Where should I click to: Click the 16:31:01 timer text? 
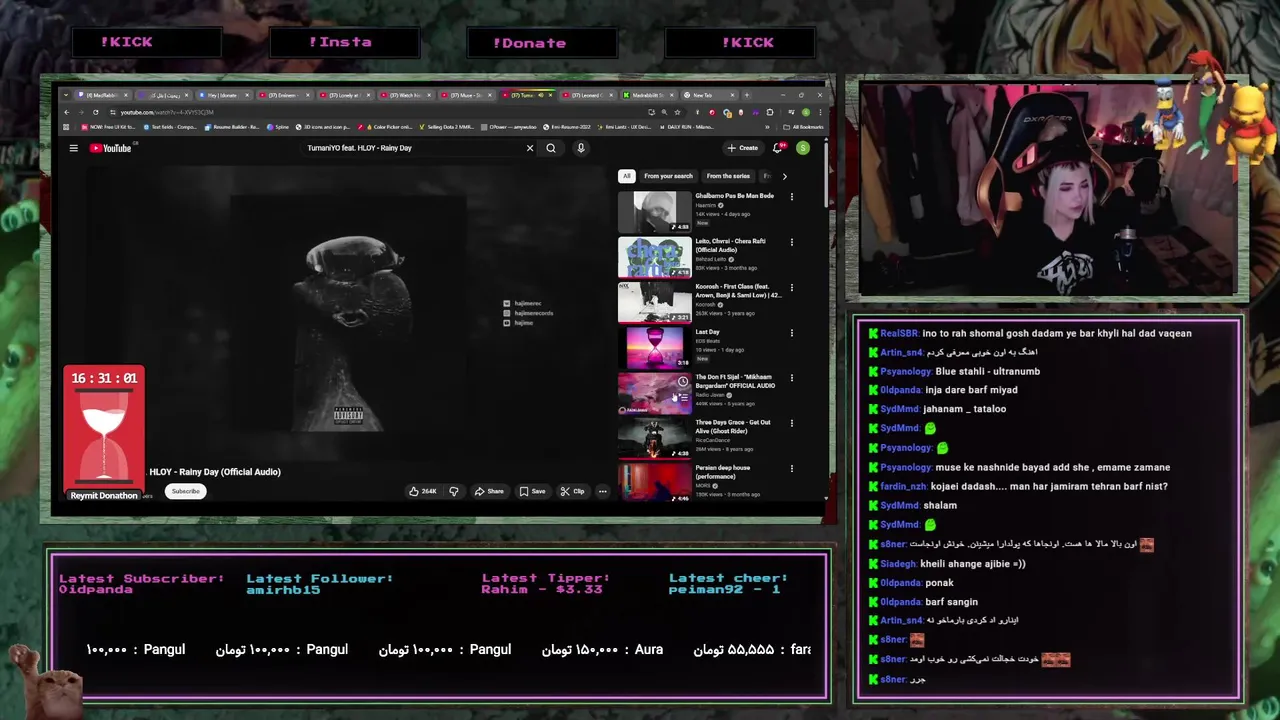(x=104, y=378)
